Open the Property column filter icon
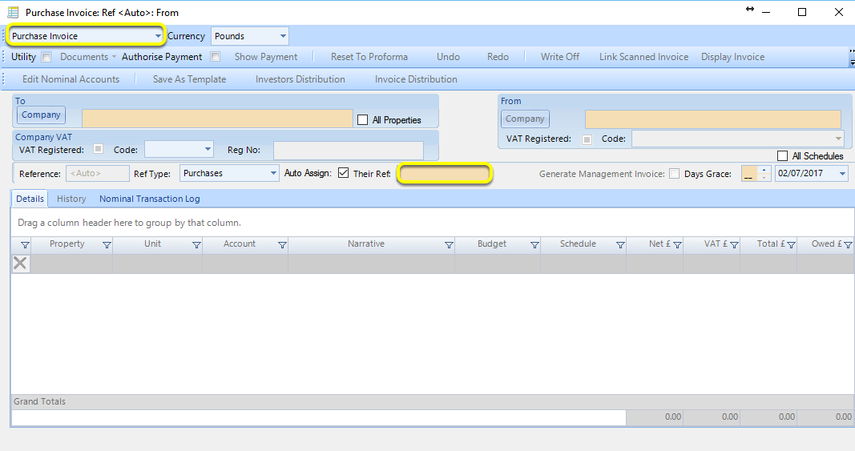This screenshot has width=855, height=451. click(107, 245)
